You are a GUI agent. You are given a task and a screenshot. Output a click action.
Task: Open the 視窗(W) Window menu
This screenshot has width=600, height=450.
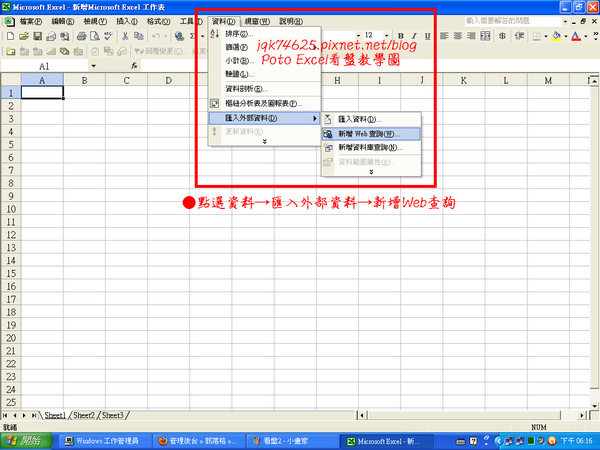tap(257, 21)
